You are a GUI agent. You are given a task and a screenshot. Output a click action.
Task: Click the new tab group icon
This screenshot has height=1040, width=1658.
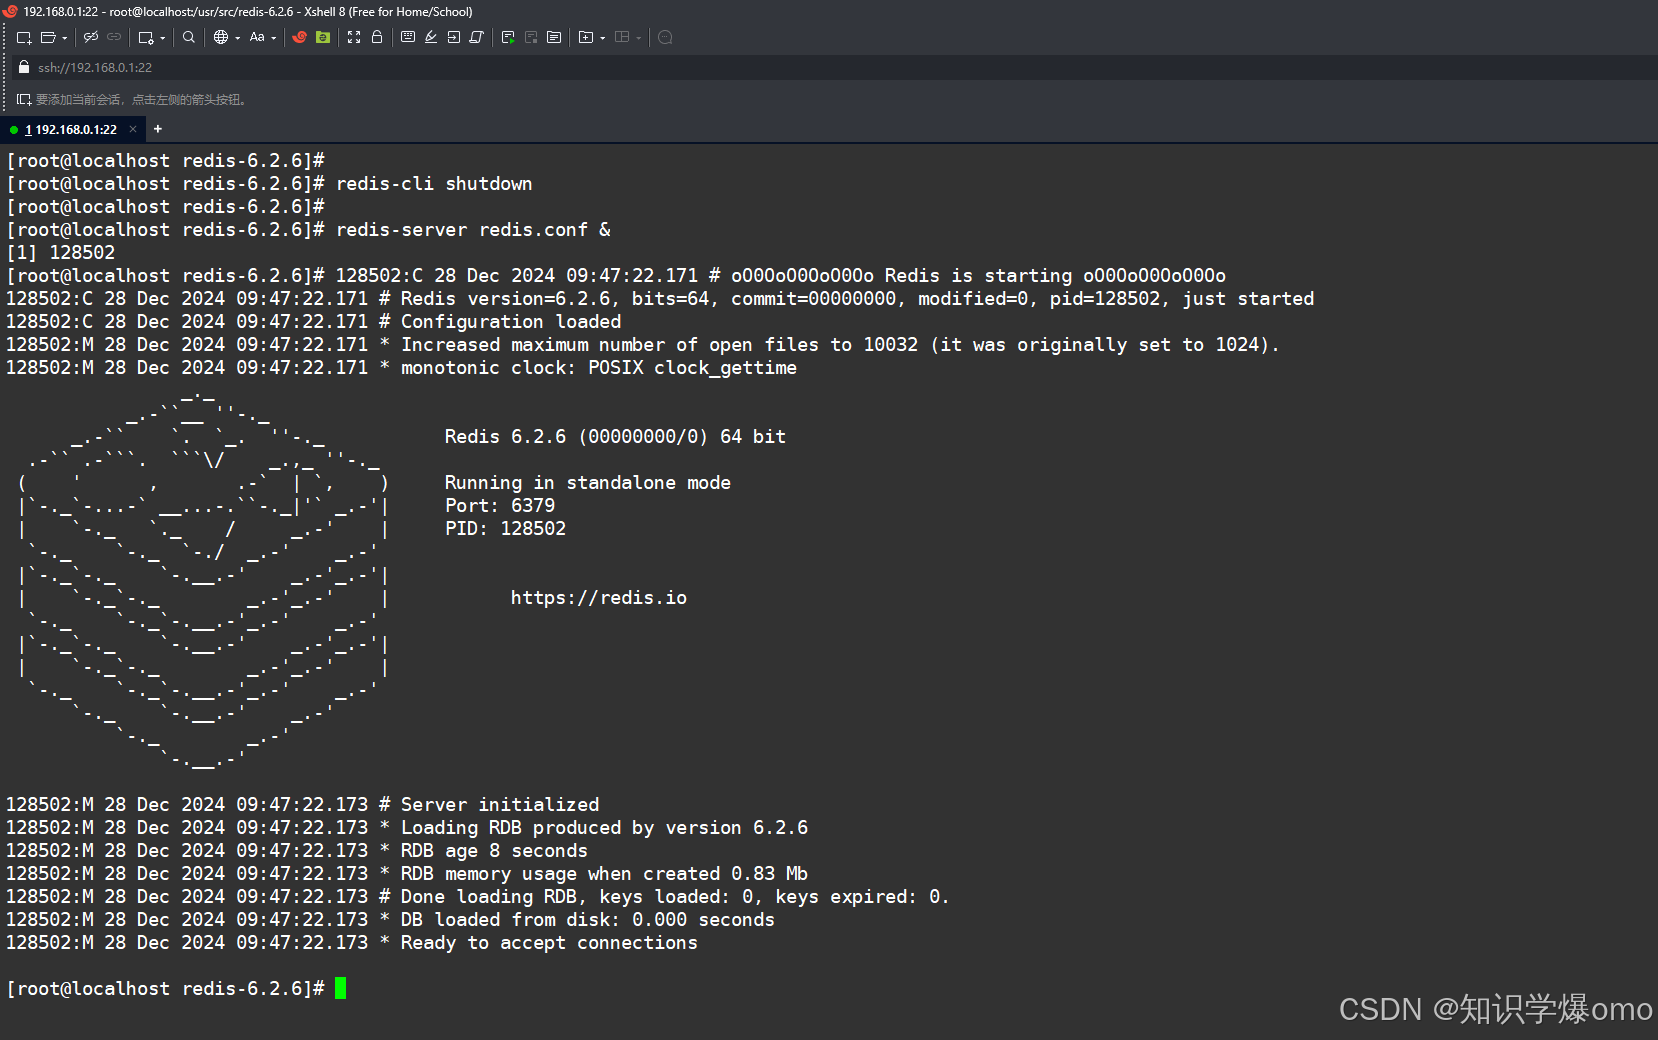(x=586, y=37)
